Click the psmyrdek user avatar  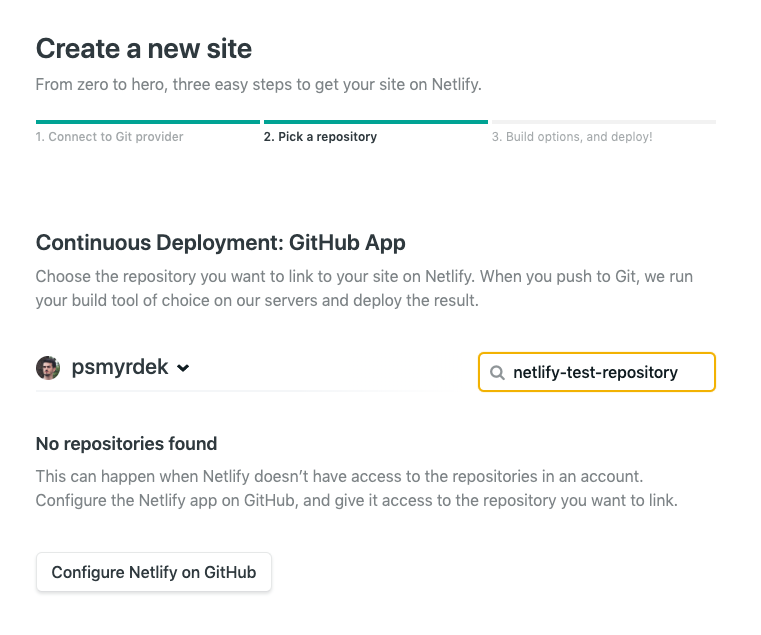(48, 368)
